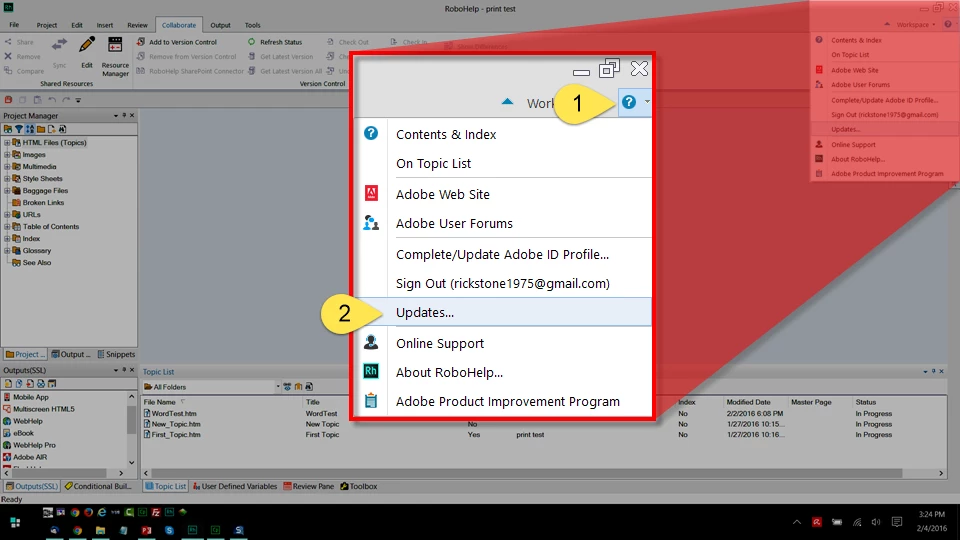
Task: Sort by the Modified Date column header
Action: (x=748, y=402)
